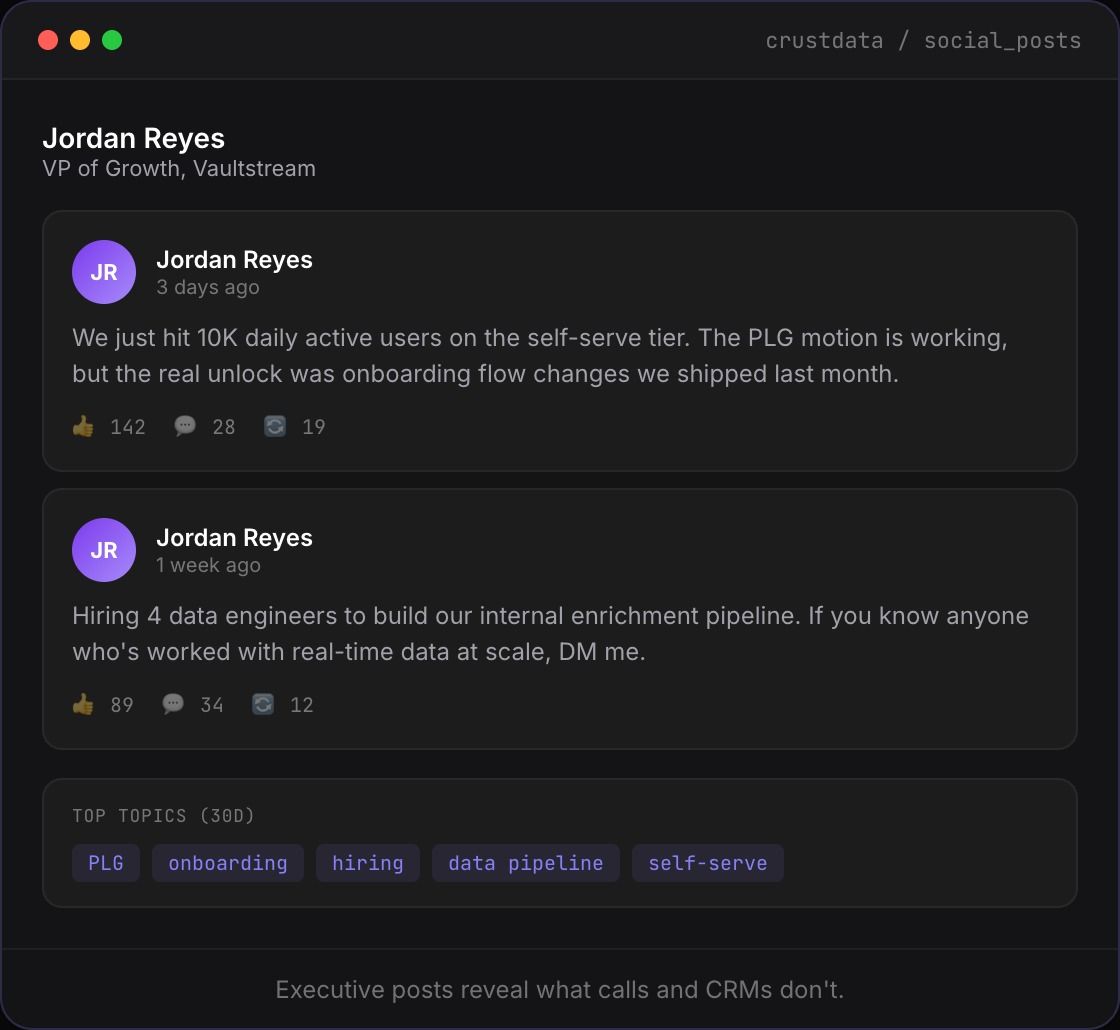
Task: Click the 89 likes count
Action: coord(122,705)
